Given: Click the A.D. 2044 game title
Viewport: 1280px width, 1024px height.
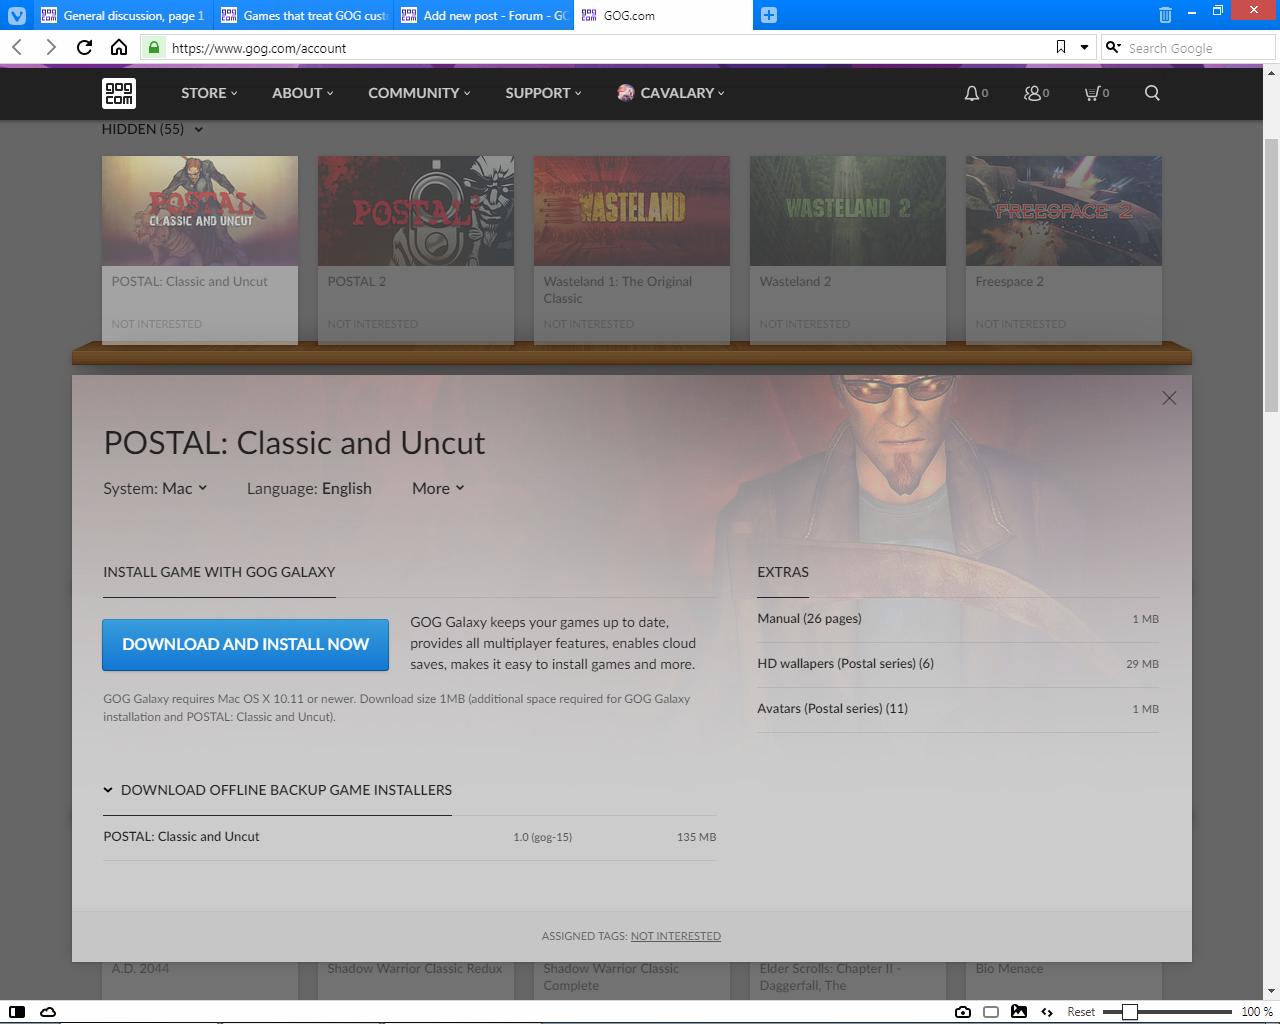Looking at the screenshot, I should coord(140,969).
